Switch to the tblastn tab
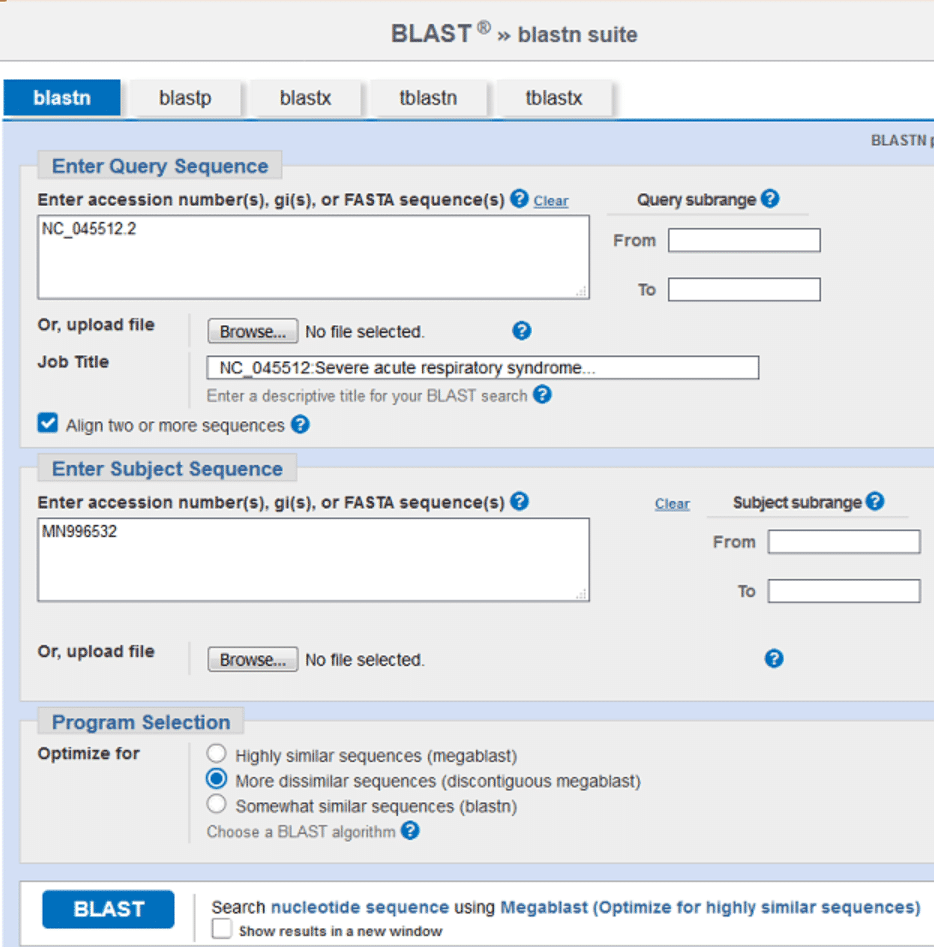Image resolution: width=934 pixels, height=947 pixels. click(428, 98)
